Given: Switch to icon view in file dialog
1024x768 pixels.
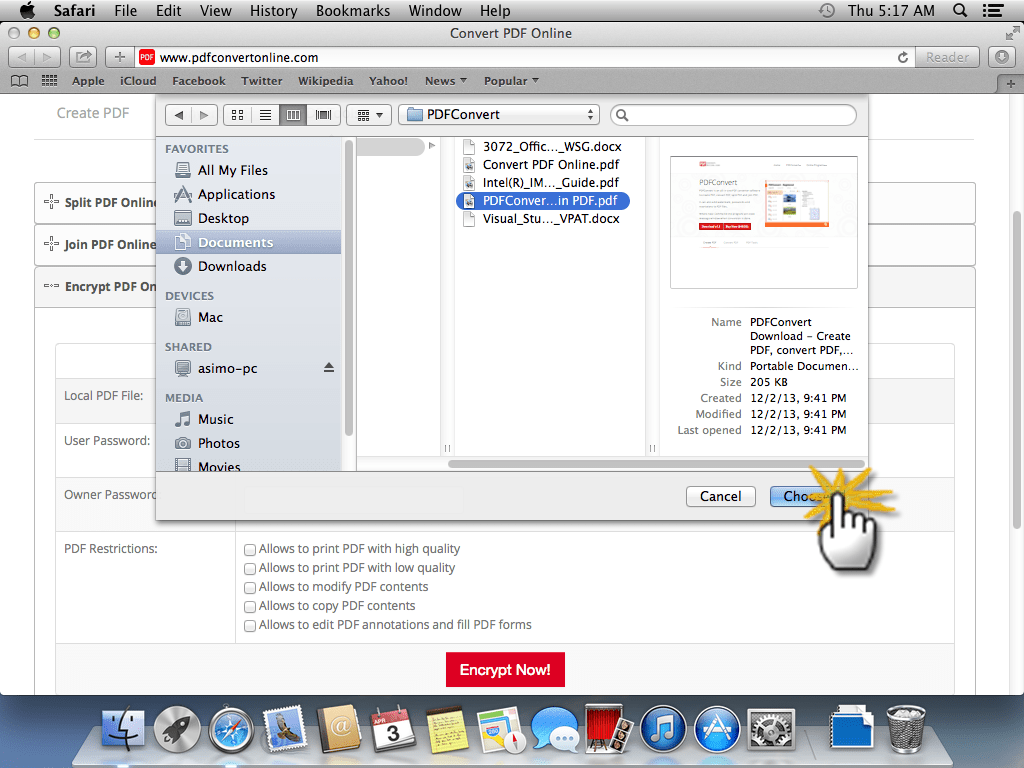Looking at the screenshot, I should pos(237,114).
